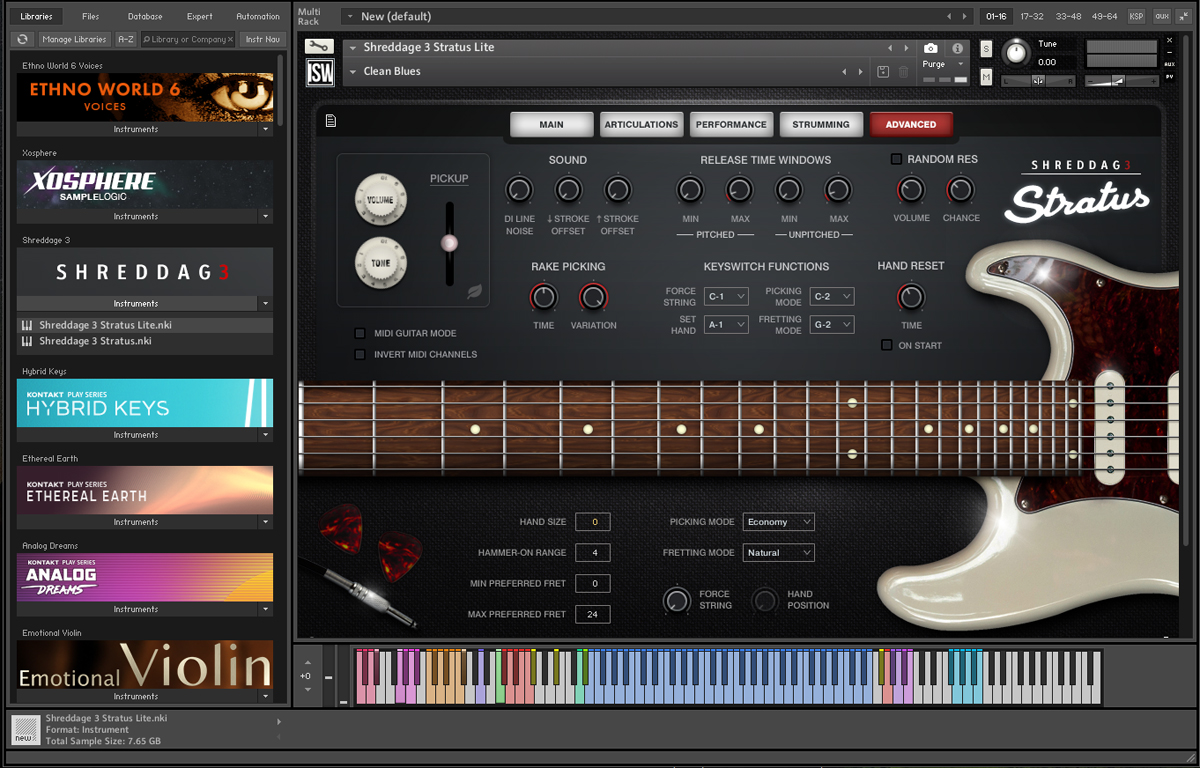Load Shreddage 3 Stratus.nki file
The image size is (1200, 768).
click(x=145, y=341)
